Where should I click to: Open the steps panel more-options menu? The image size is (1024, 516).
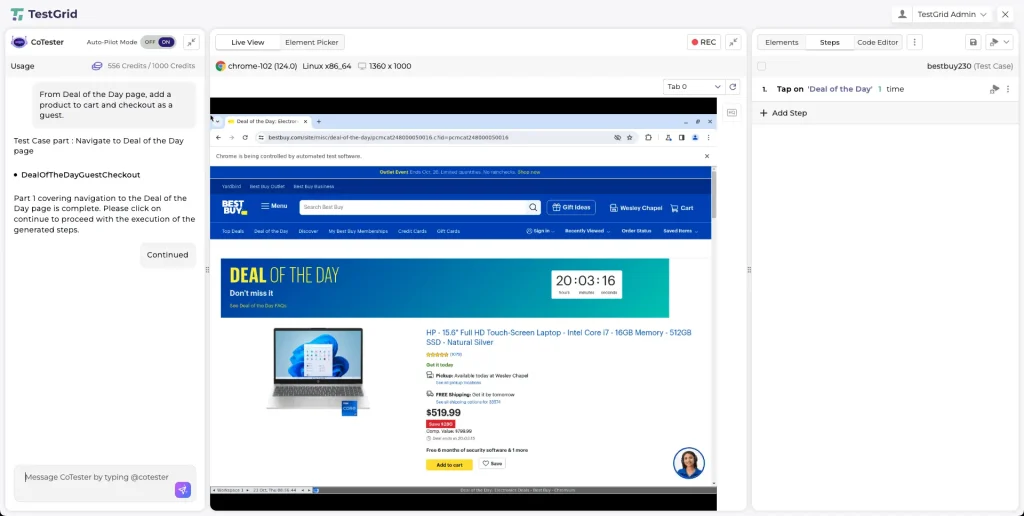(915, 42)
